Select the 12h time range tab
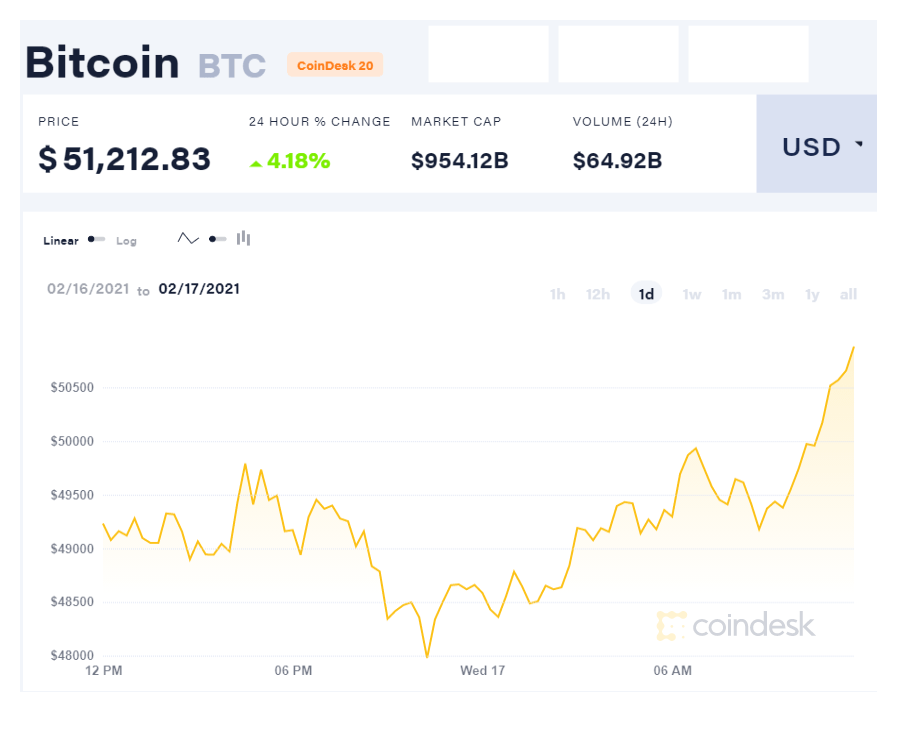Viewport: 897px width, 752px height. click(598, 294)
